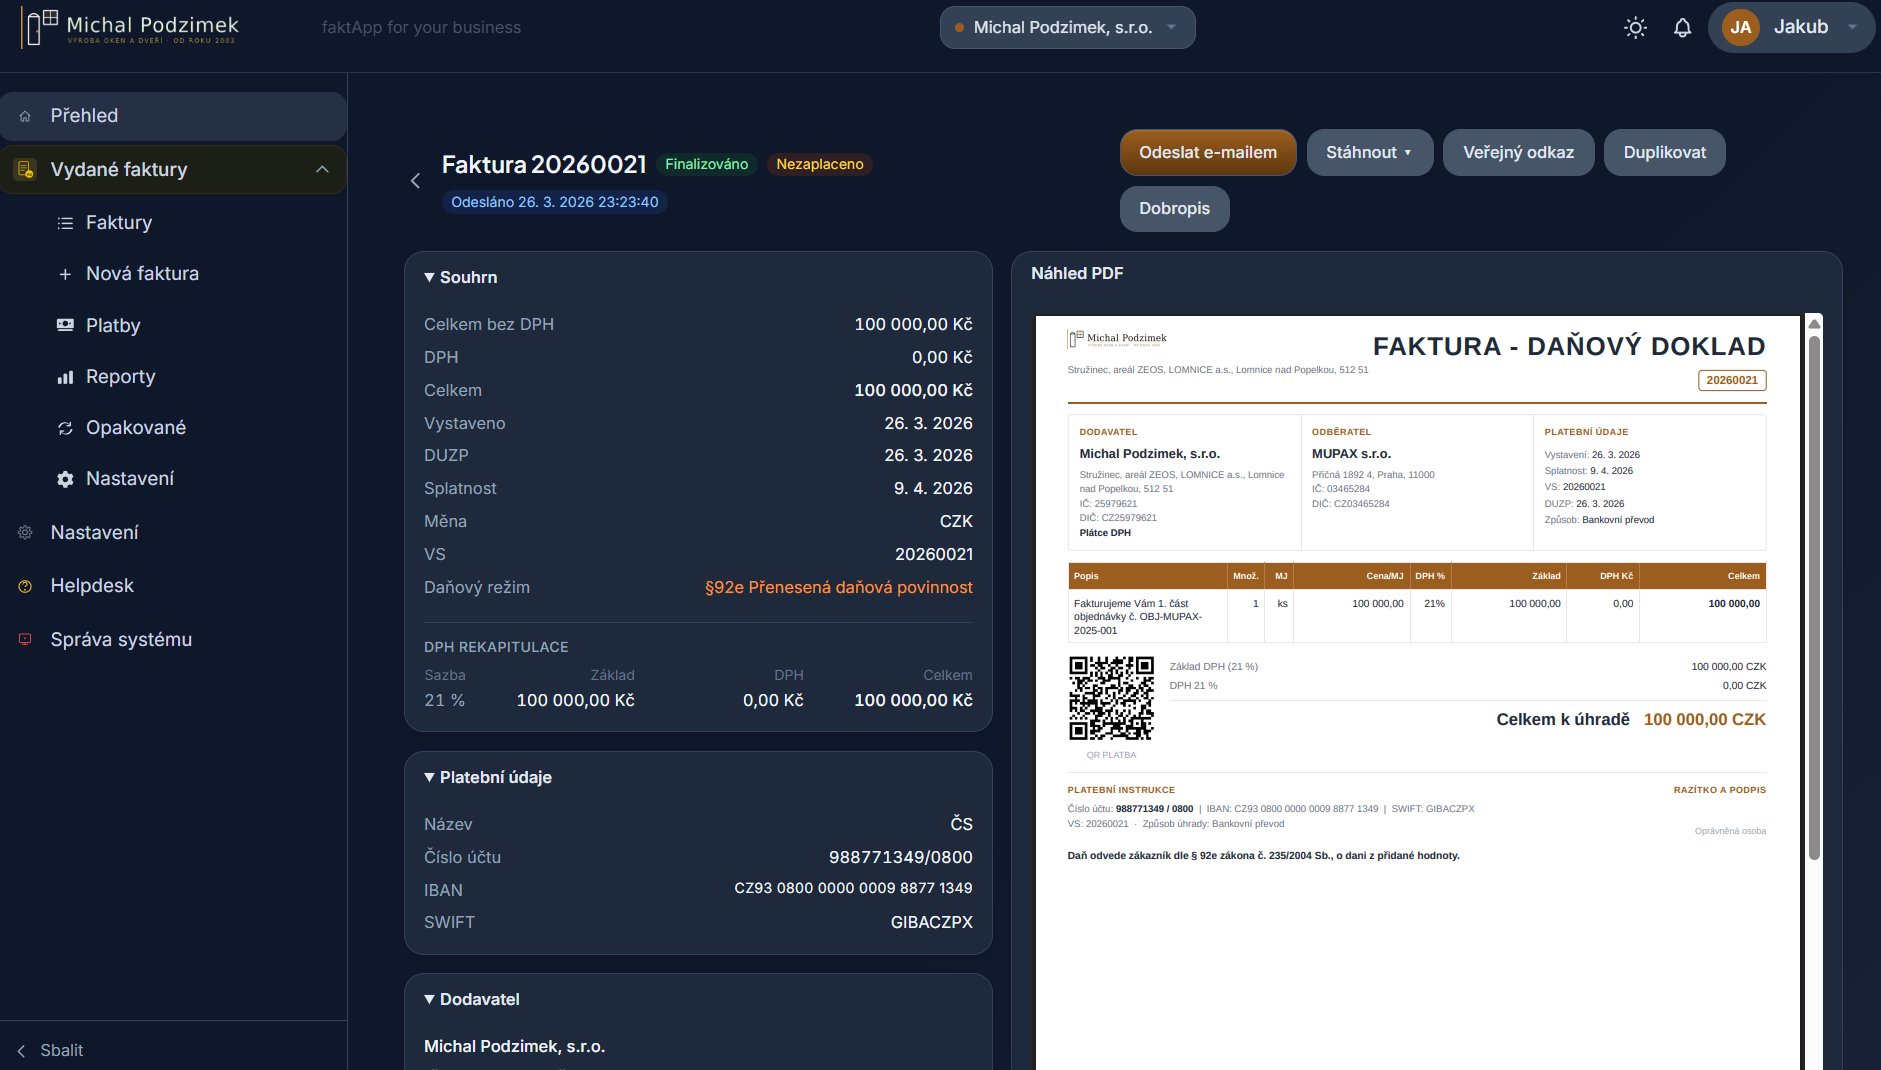
Task: Open the Stáhnout download dropdown
Action: click(1369, 152)
